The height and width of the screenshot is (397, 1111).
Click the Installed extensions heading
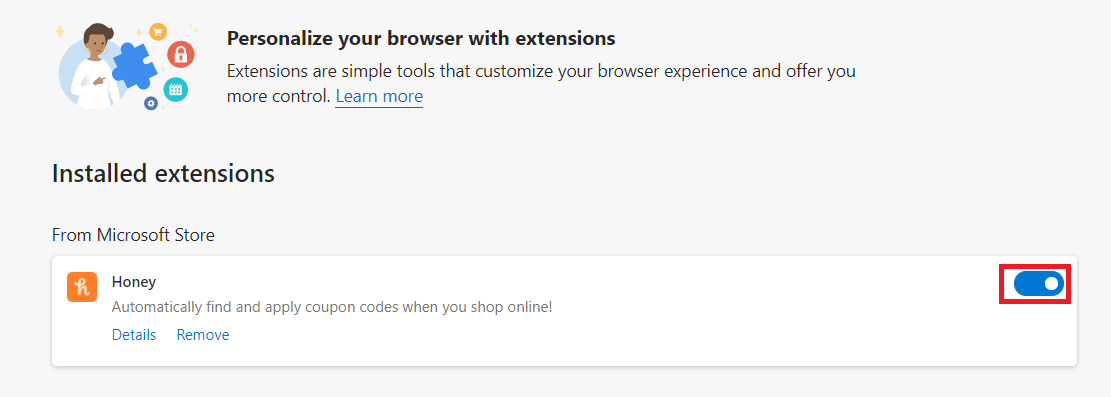[x=163, y=173]
